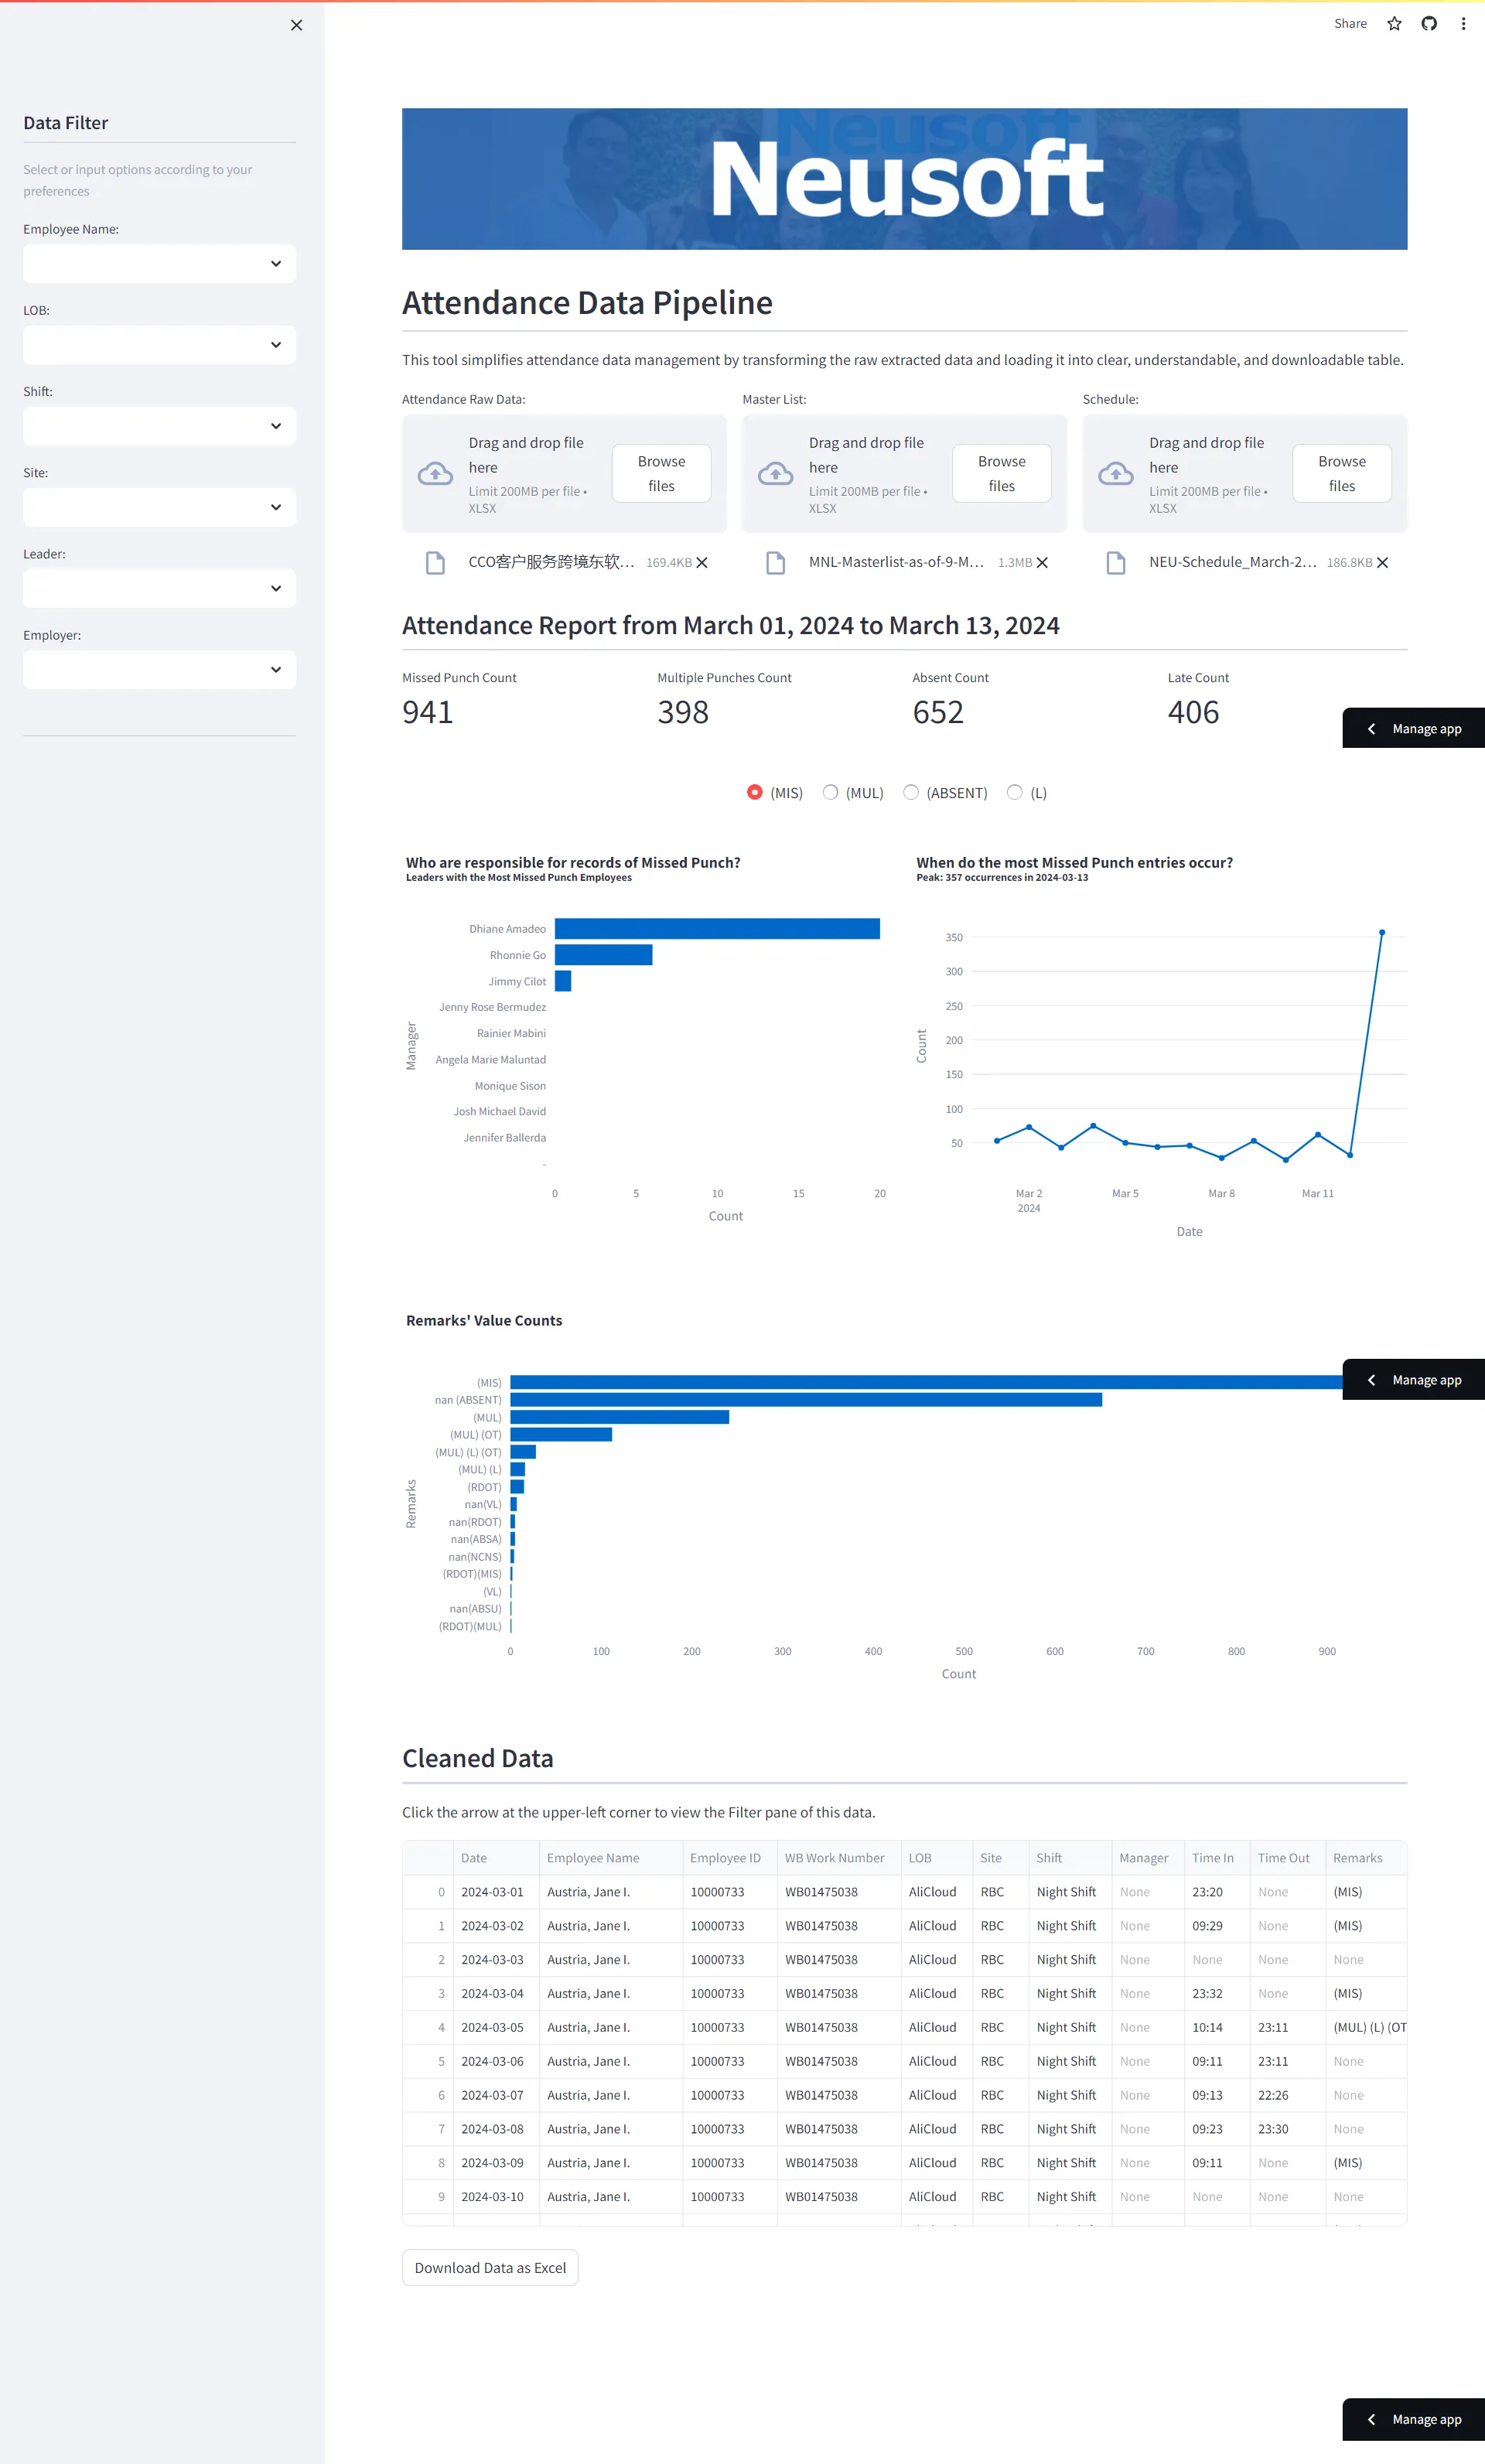The height and width of the screenshot is (2464, 1485).
Task: Browse files for Master List
Action: (x=1001, y=473)
